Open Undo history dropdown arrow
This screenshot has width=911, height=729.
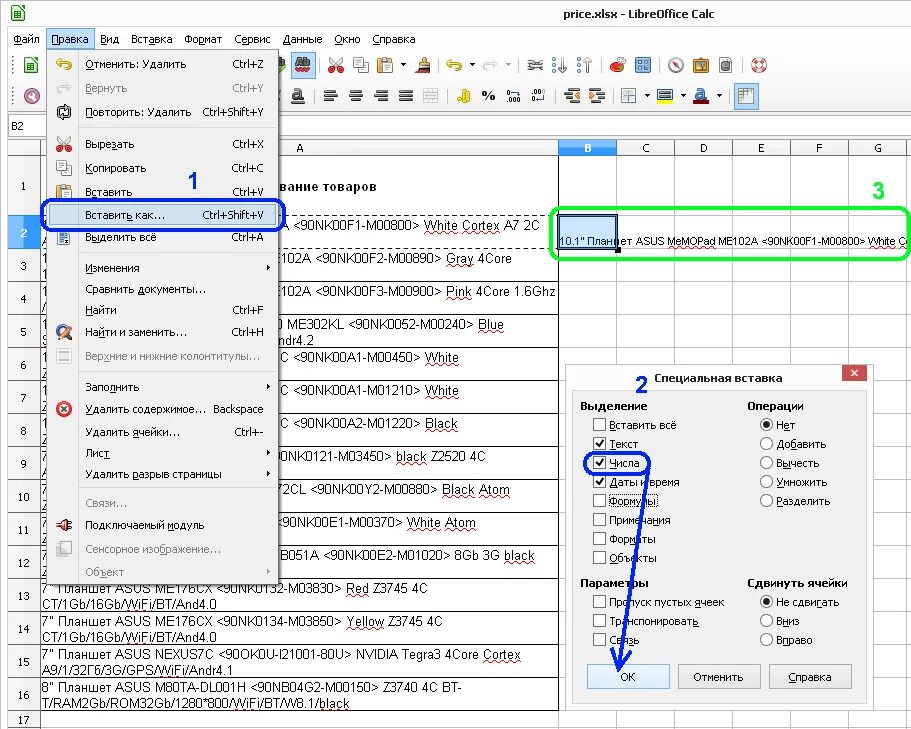(472, 65)
